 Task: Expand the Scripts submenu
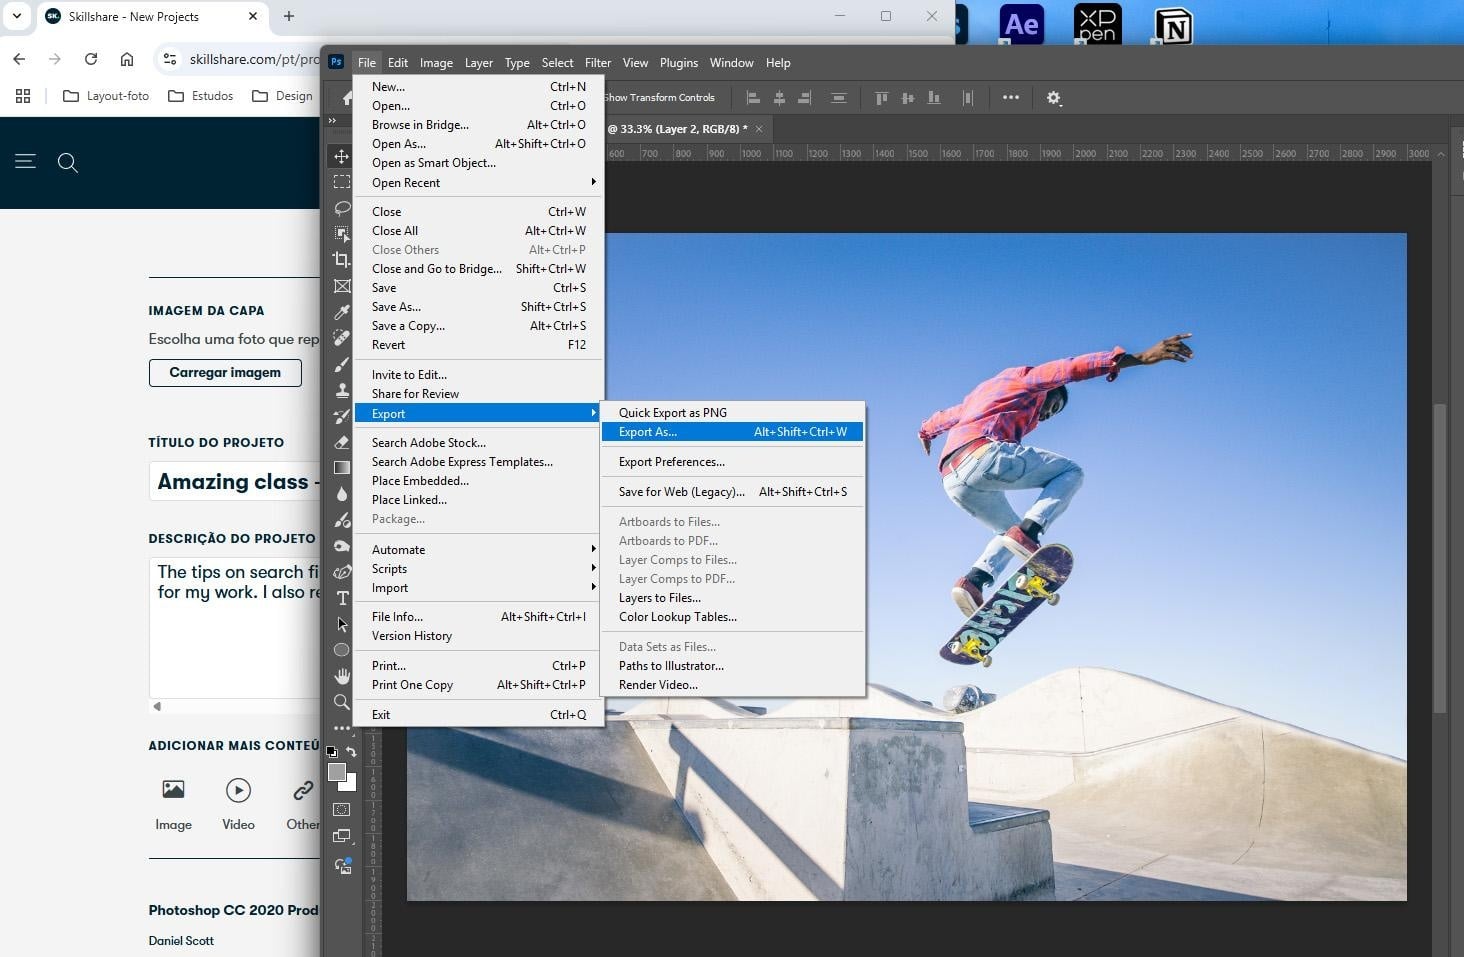tap(479, 568)
